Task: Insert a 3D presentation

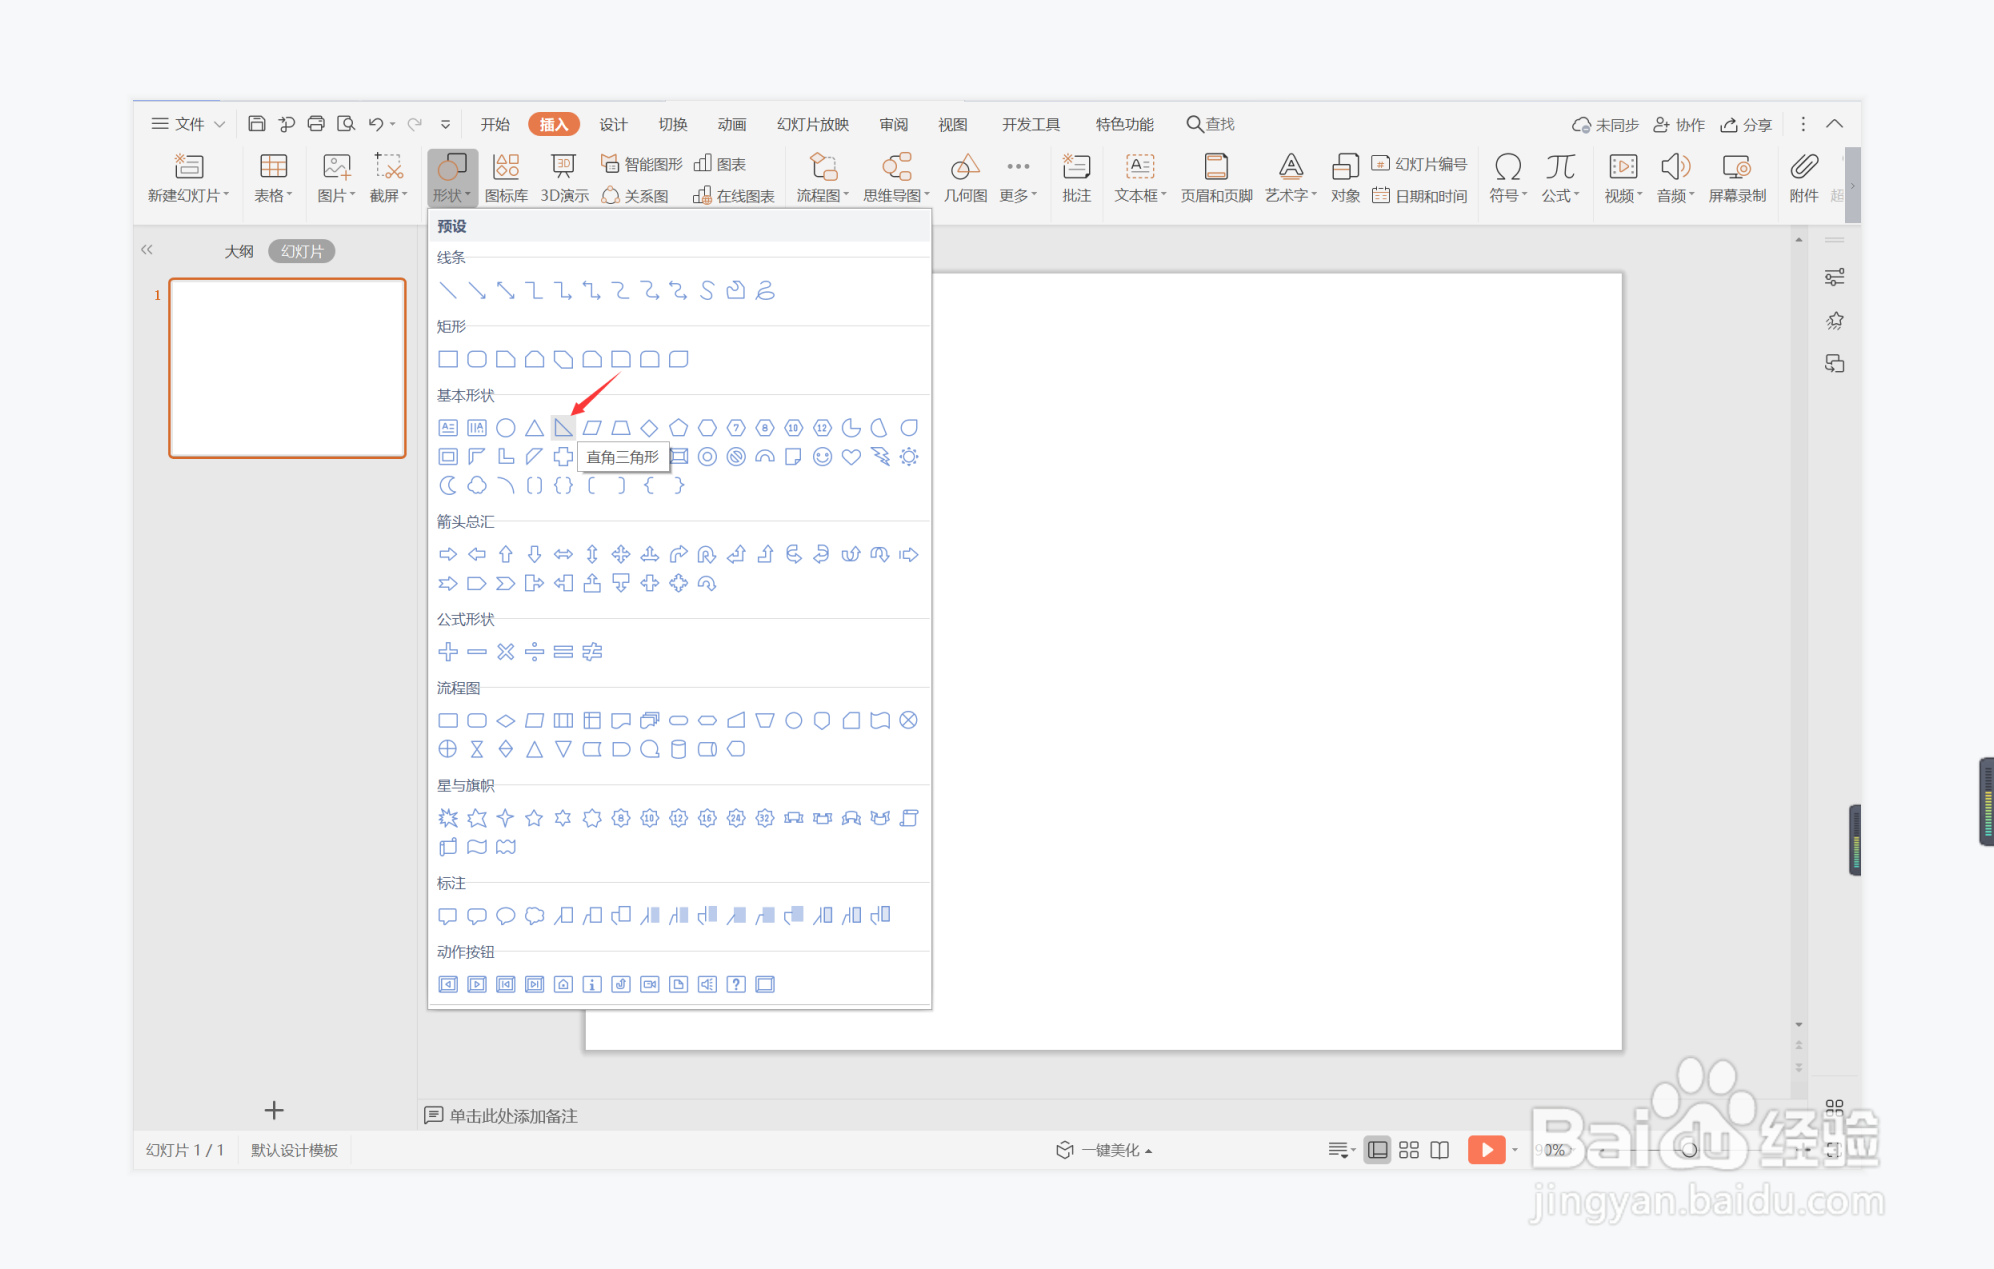Action: click(564, 178)
